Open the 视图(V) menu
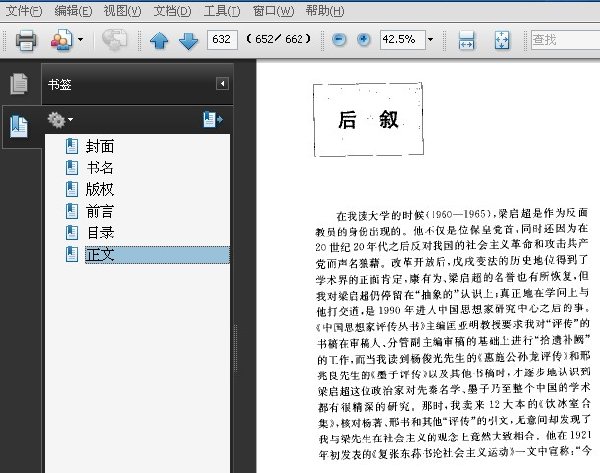Viewport: 600px width, 473px height. pyautogui.click(x=122, y=11)
